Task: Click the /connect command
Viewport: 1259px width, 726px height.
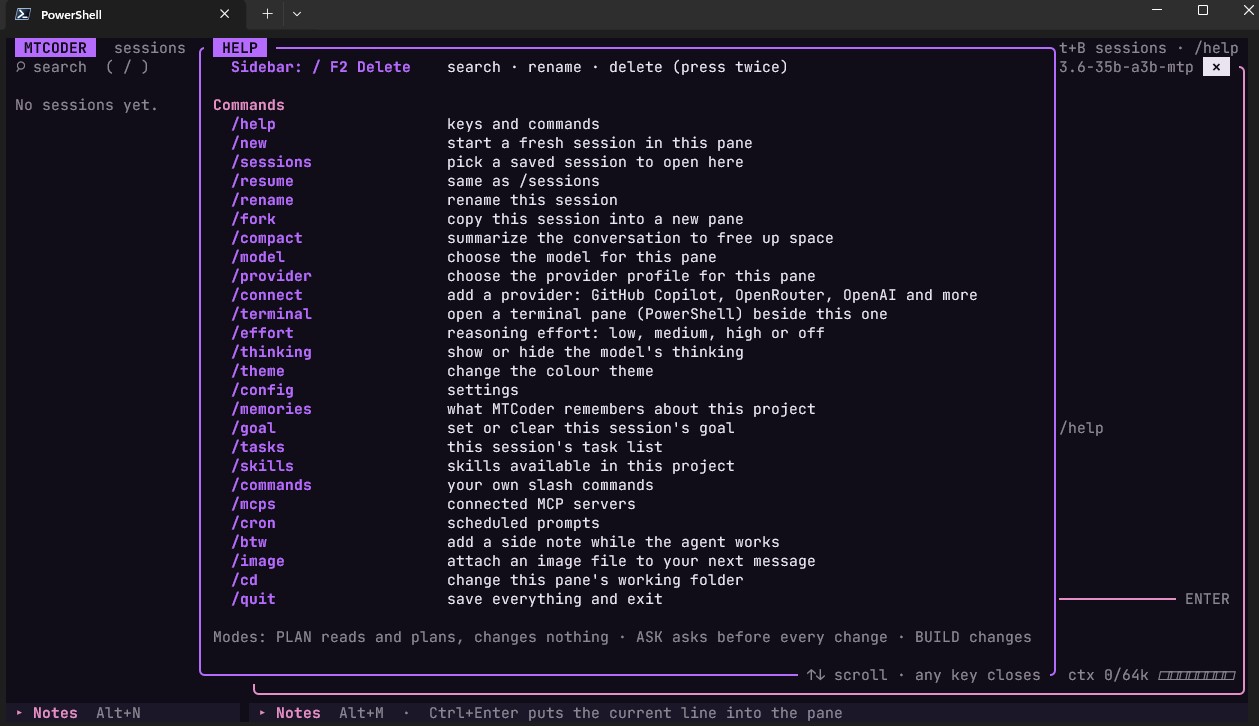Action: pyautogui.click(x=267, y=295)
